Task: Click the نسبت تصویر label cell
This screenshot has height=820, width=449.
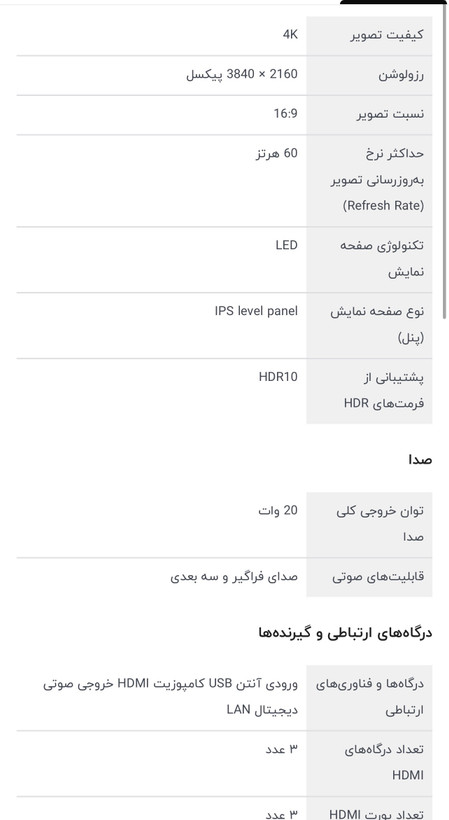Action: click(369, 115)
